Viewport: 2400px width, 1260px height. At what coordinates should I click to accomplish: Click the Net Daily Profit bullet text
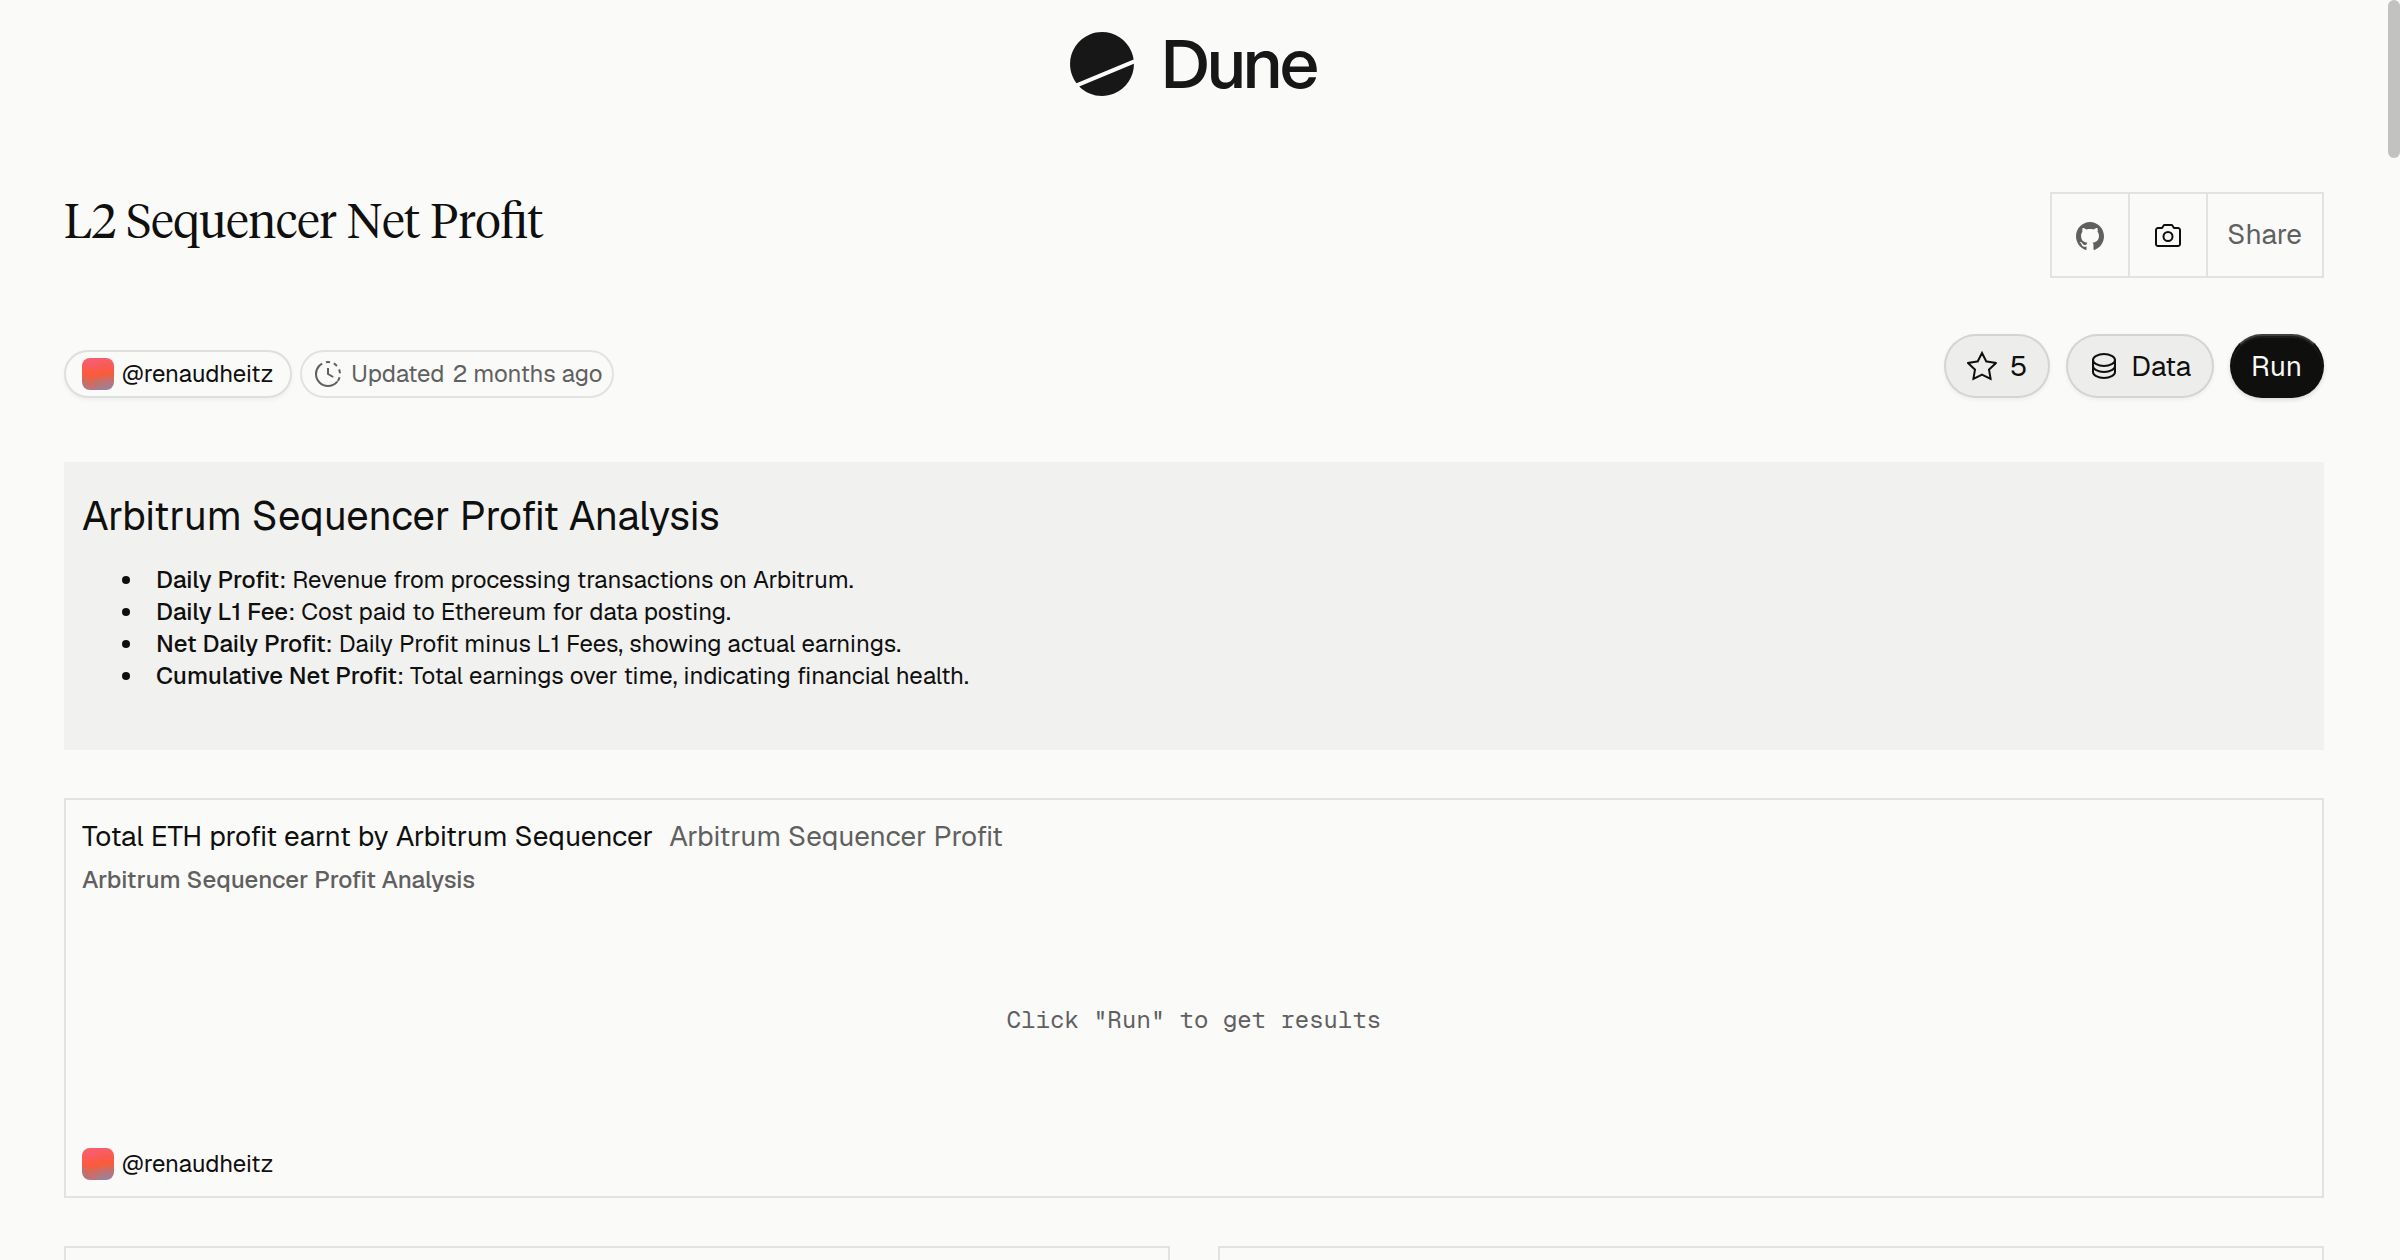pos(528,644)
